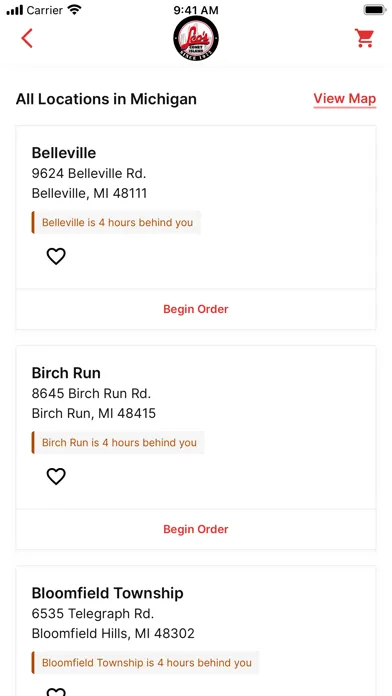Tap the 9624 Belleville Rd. address
Image resolution: width=392 pixels, height=696 pixels.
pyautogui.click(x=89, y=173)
